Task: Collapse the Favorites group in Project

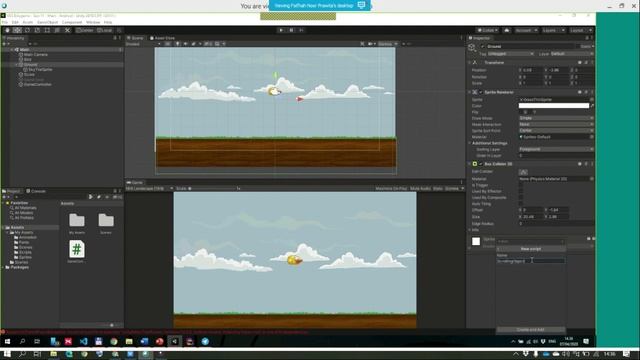Action: pos(3,203)
